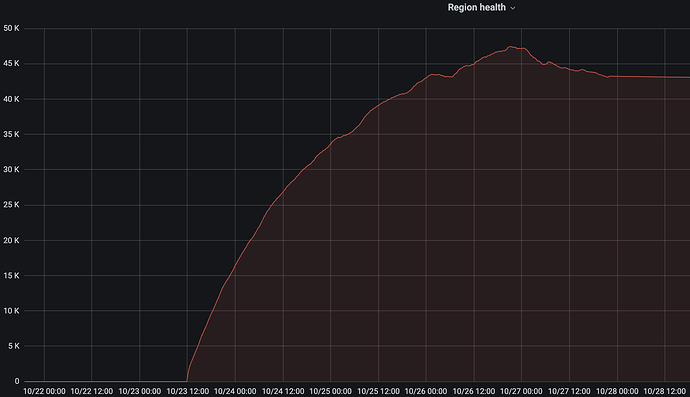Viewport: 690px width, 397px height.
Task: Click the 10/28 12:00 time label
Action: (665, 391)
